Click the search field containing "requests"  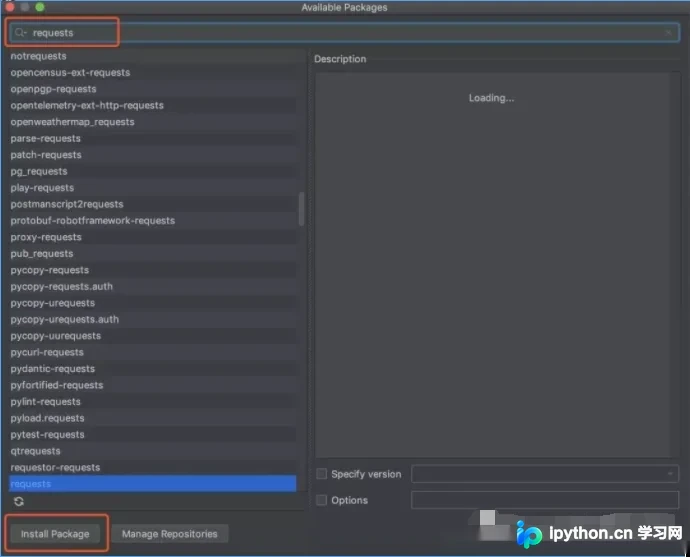(x=344, y=33)
